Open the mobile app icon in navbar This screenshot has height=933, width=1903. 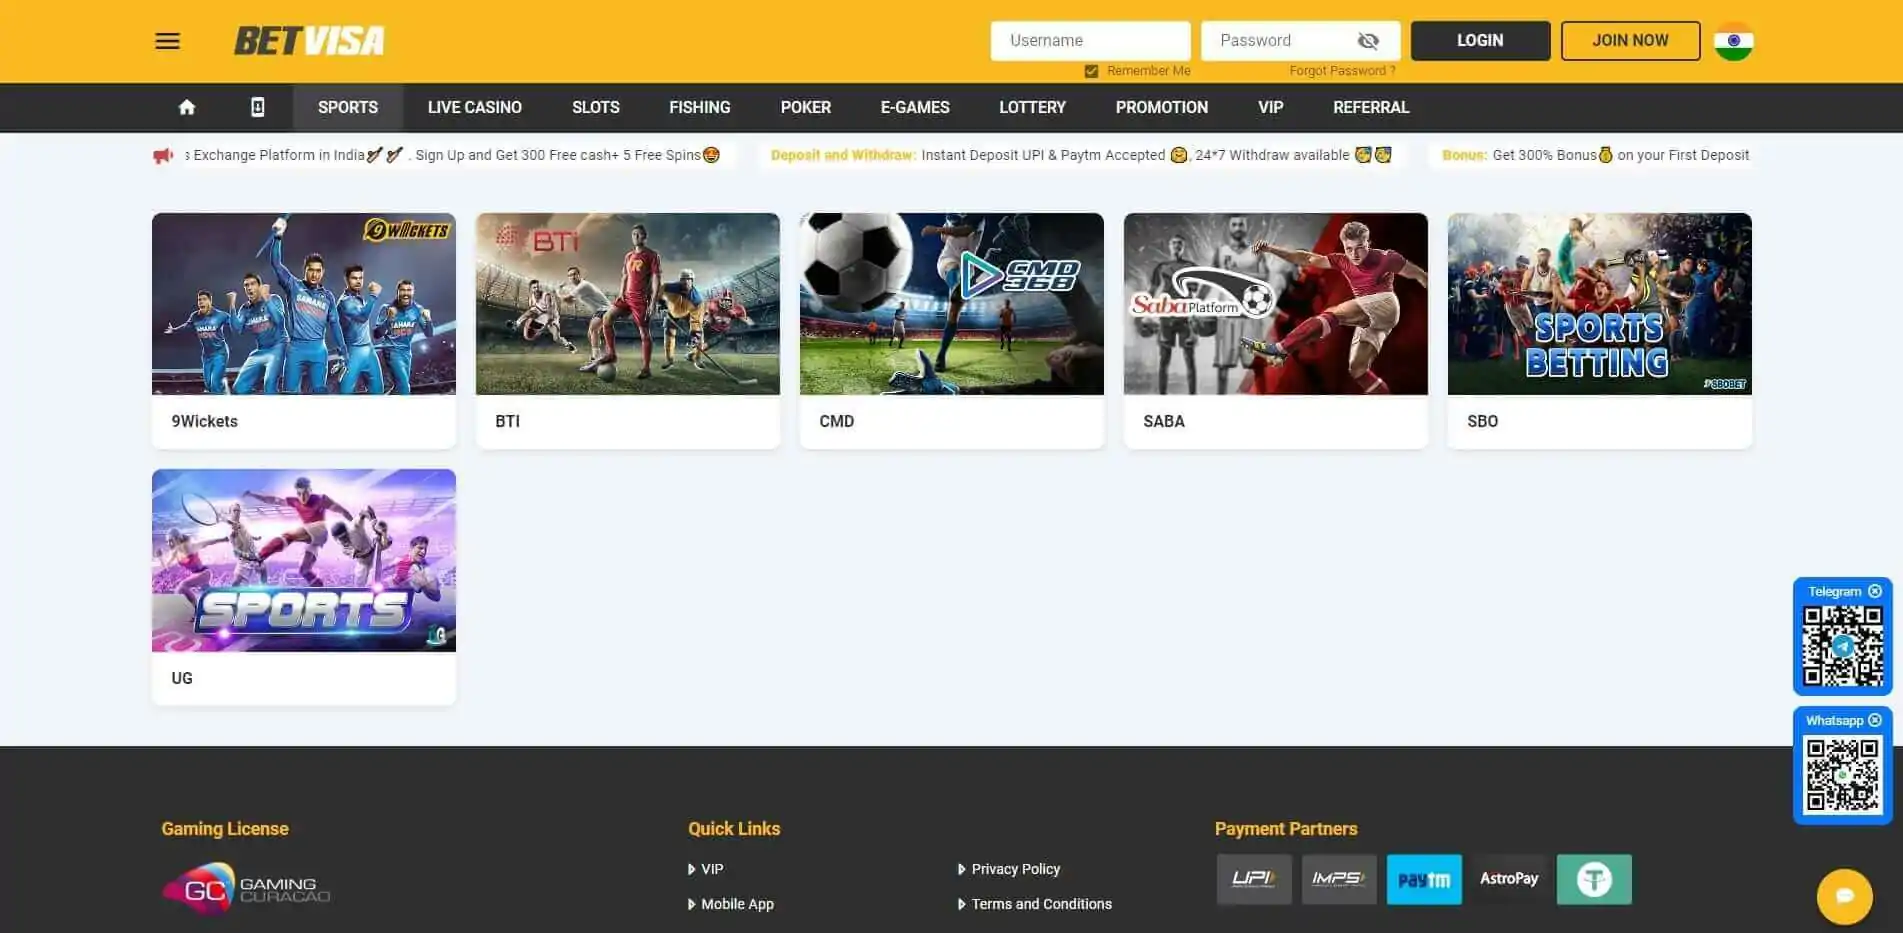(257, 107)
